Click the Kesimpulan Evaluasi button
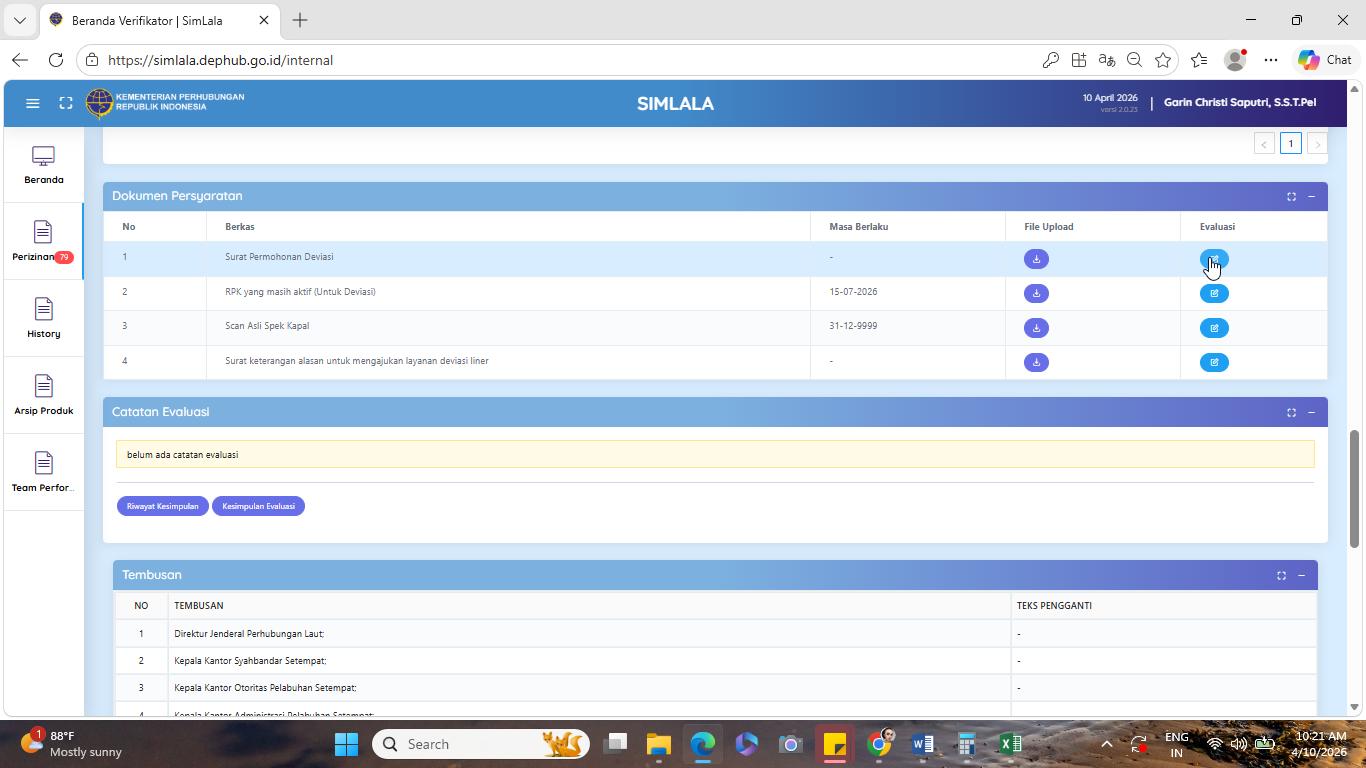 pos(258,506)
